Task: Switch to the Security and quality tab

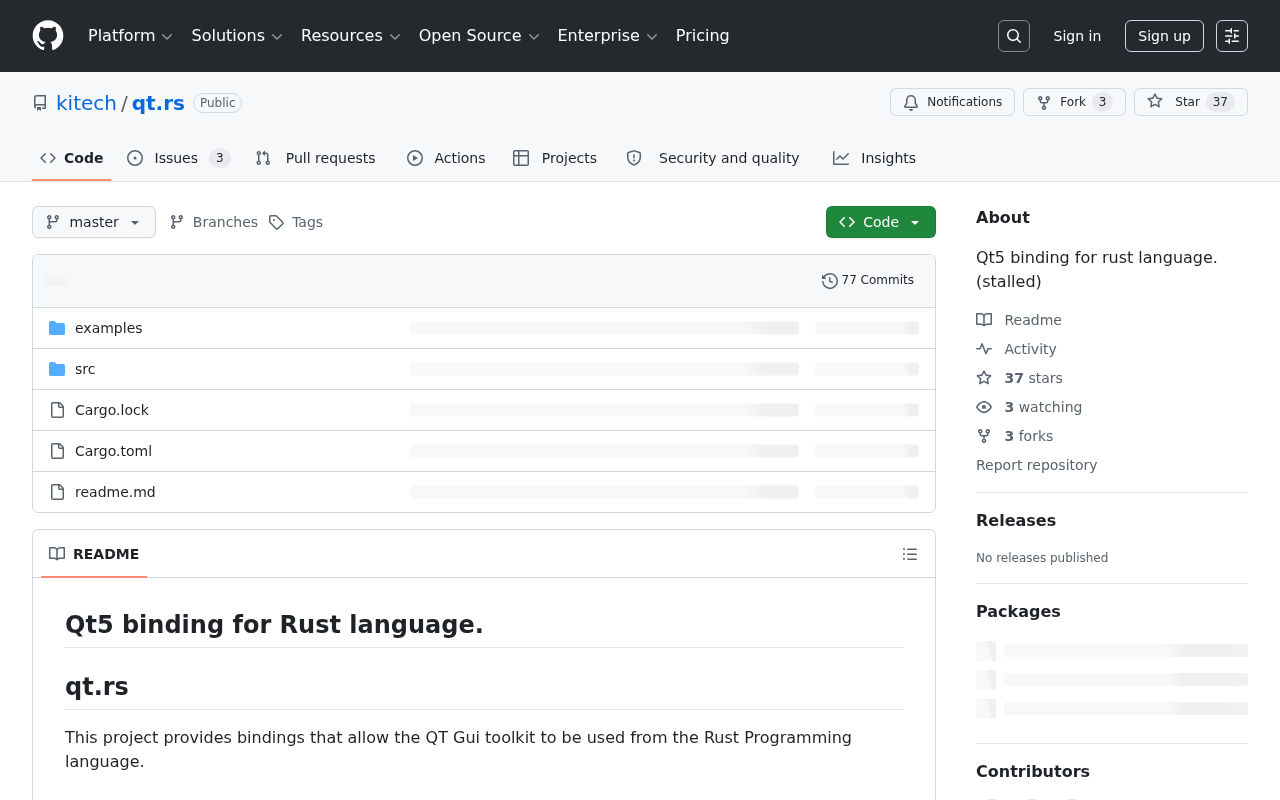Action: [x=713, y=158]
